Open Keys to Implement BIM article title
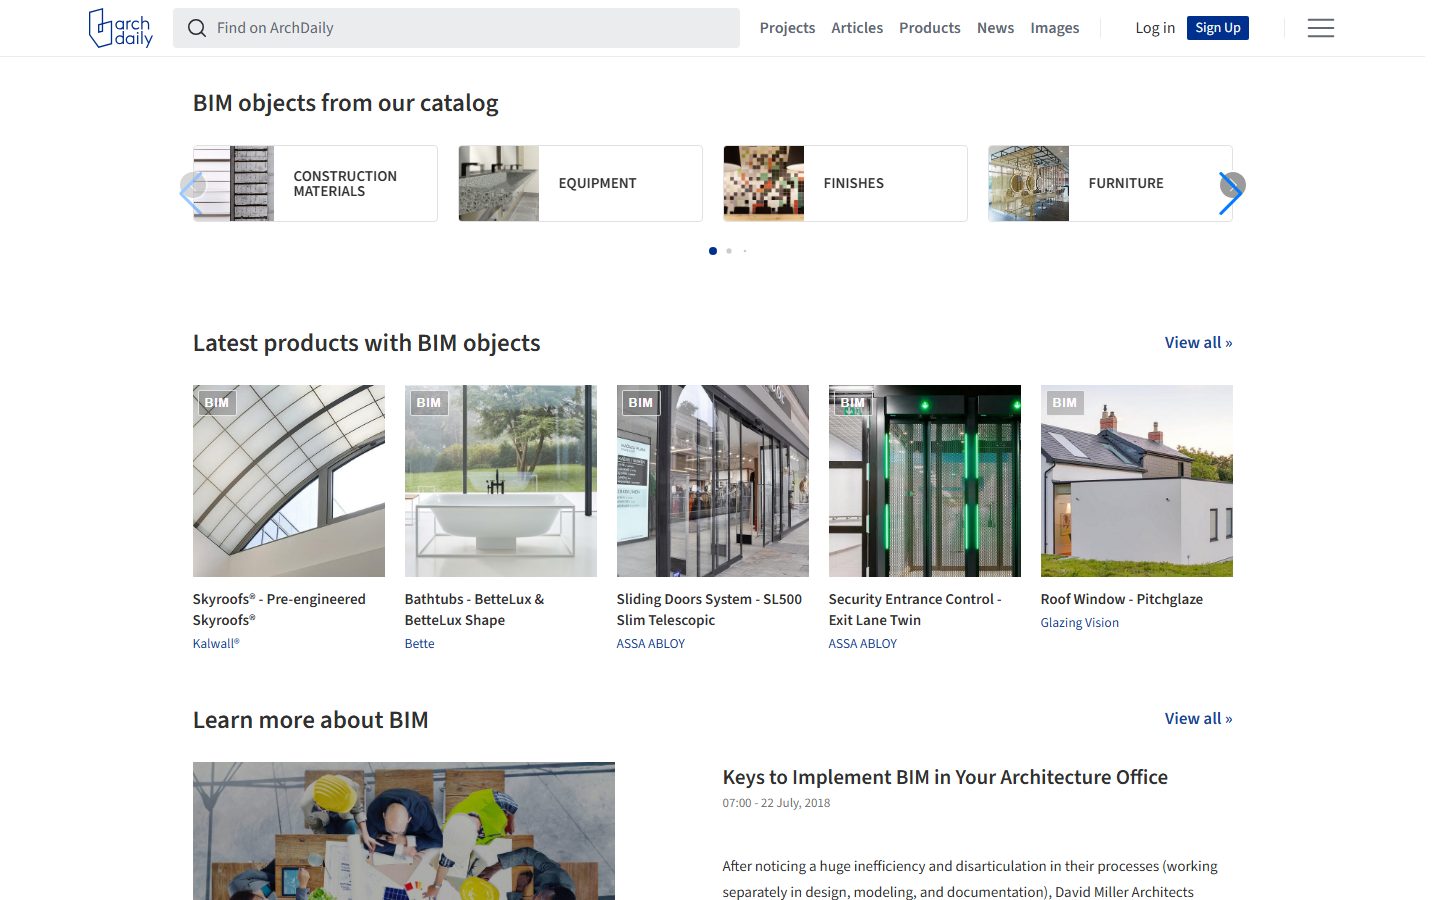1440x900 pixels. pos(945,777)
